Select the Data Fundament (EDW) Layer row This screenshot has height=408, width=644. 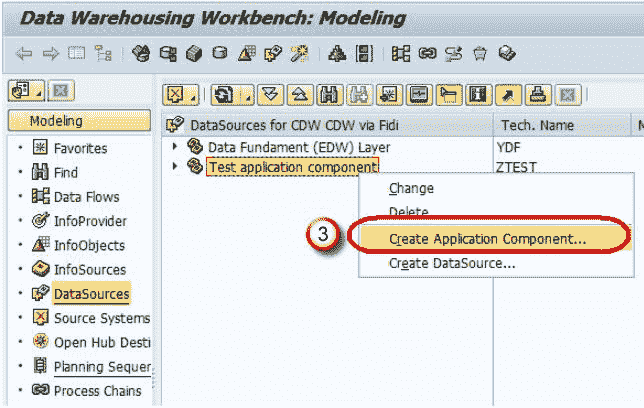[x=299, y=147]
